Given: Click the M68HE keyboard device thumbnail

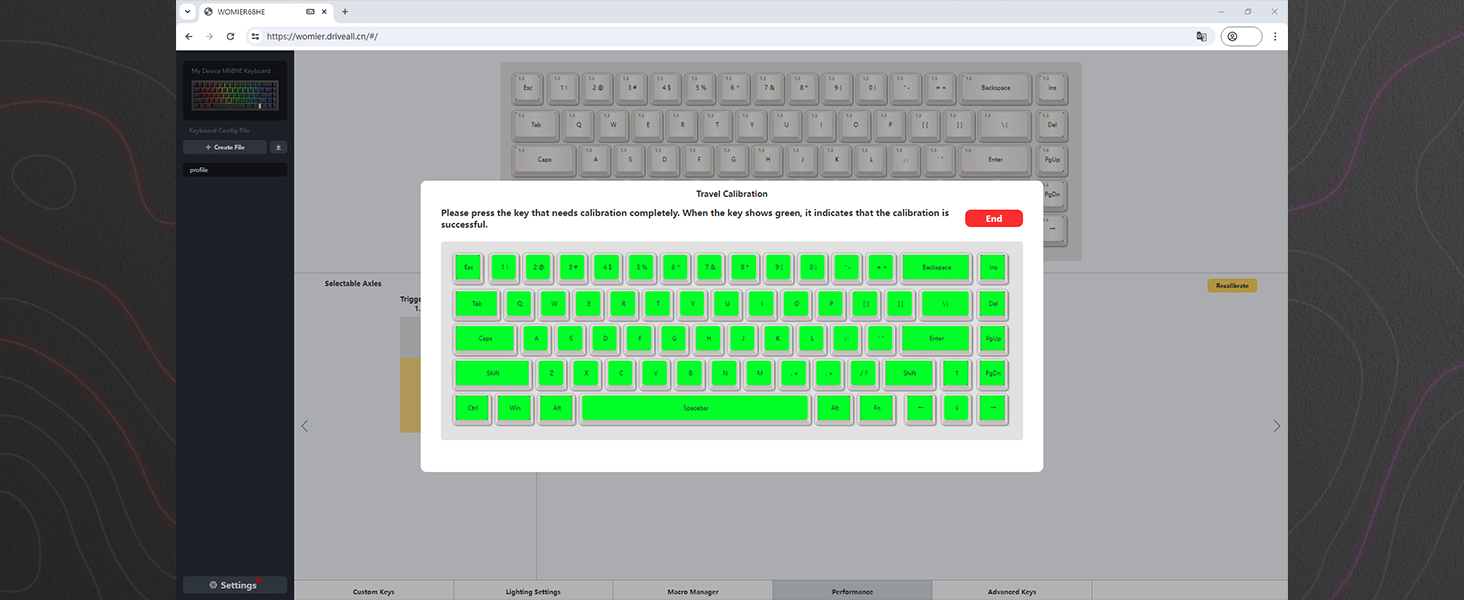Looking at the screenshot, I should point(234,94).
